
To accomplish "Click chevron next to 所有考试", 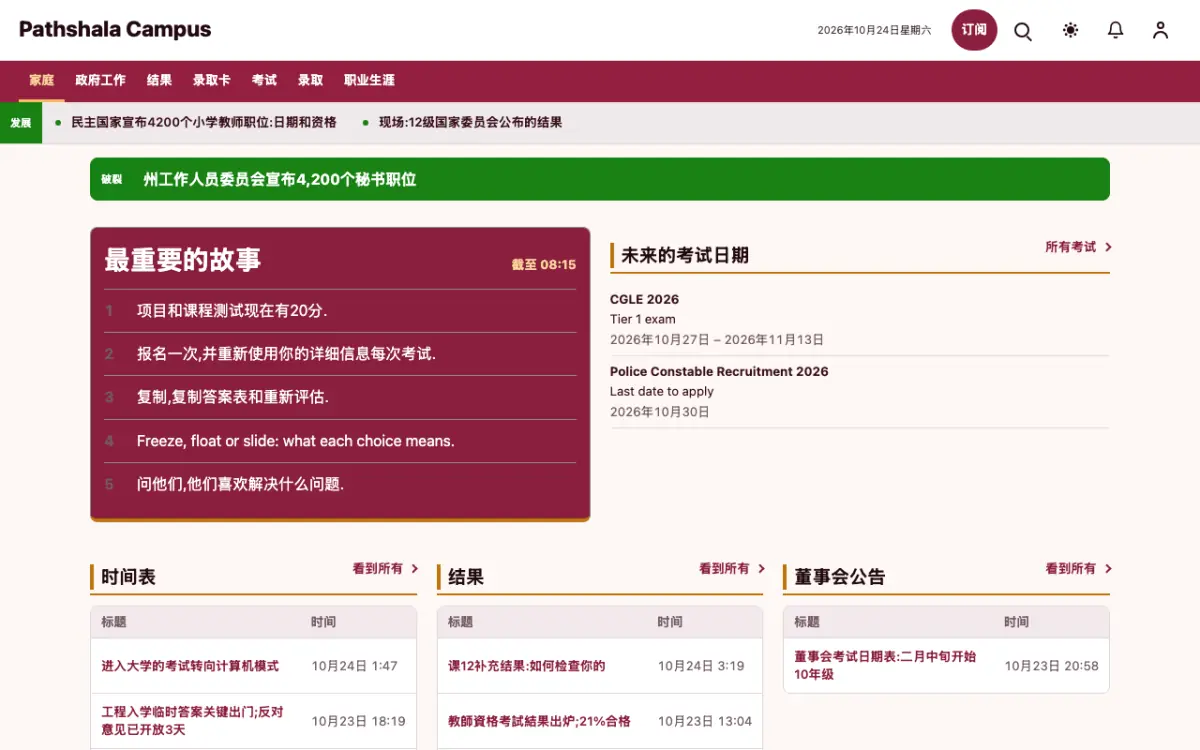I will [x=1108, y=247].
